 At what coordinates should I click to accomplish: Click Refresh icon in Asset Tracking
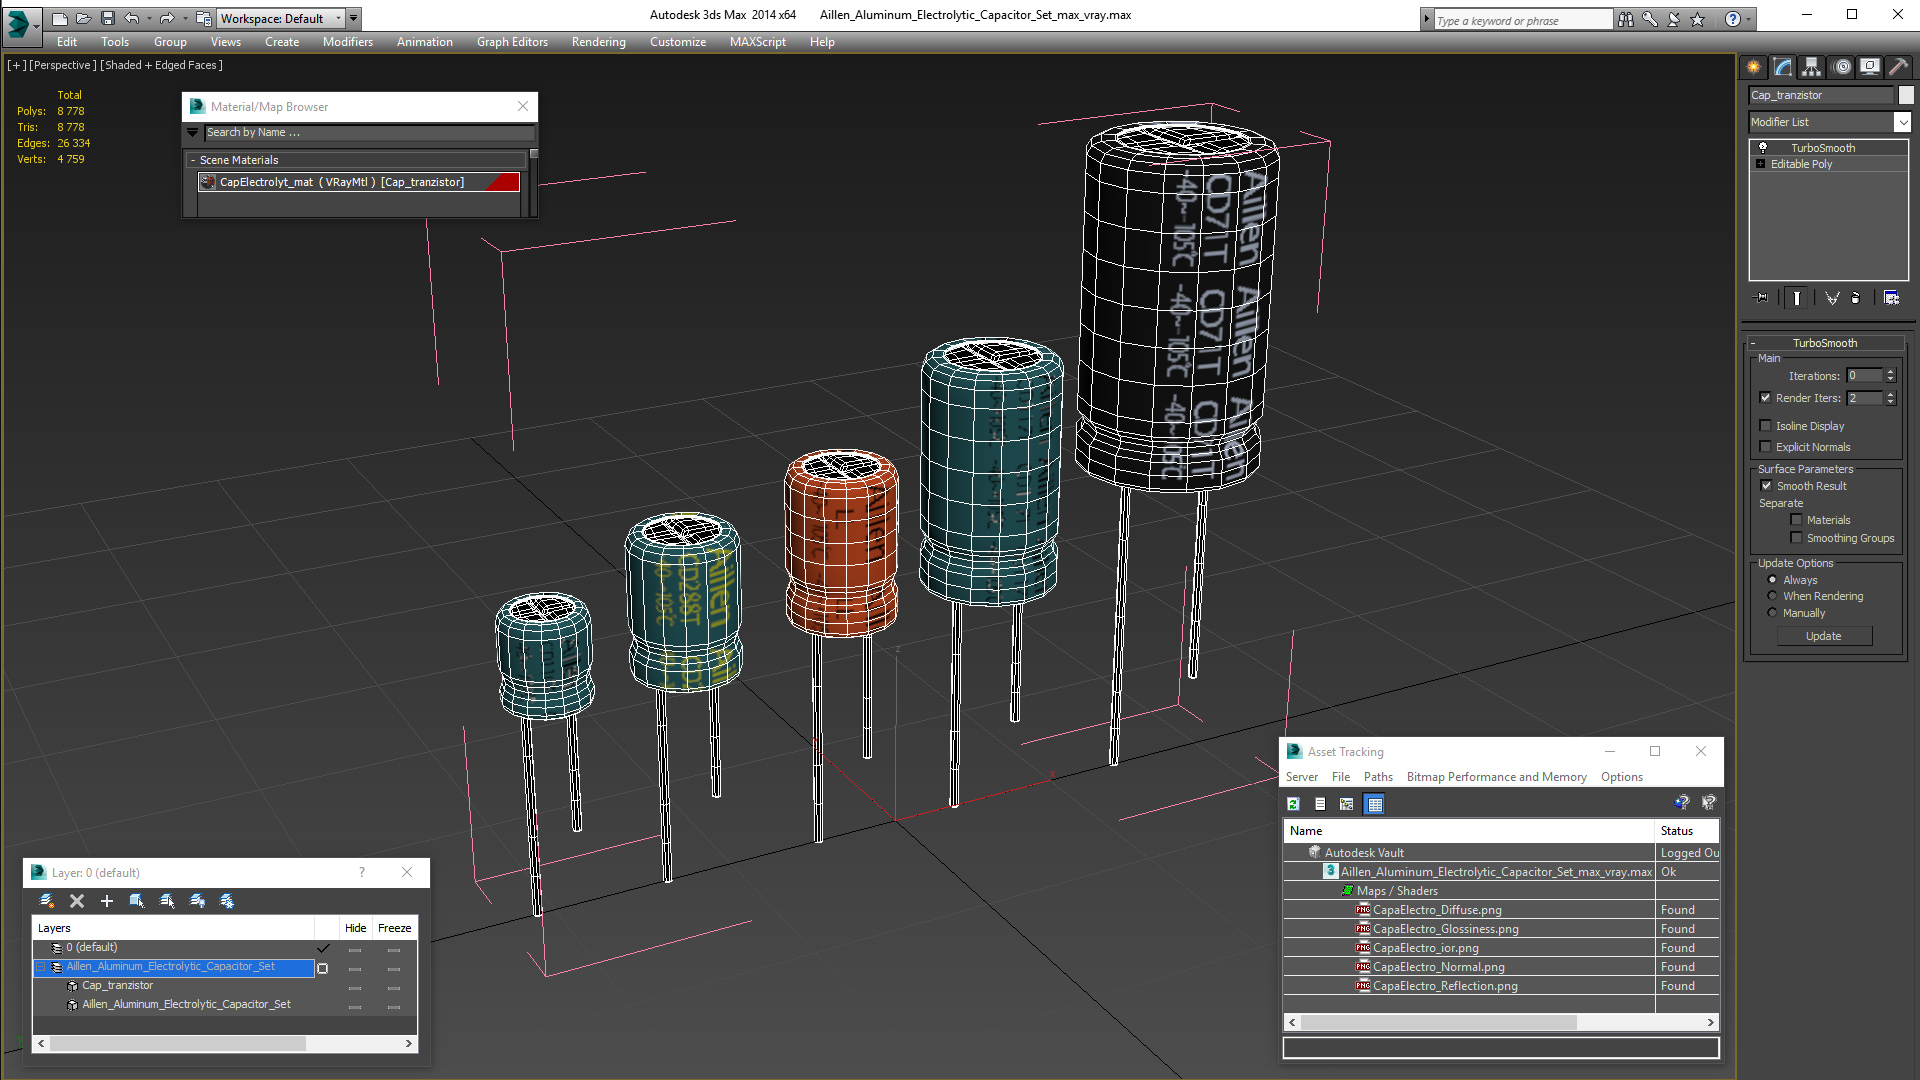click(1293, 804)
